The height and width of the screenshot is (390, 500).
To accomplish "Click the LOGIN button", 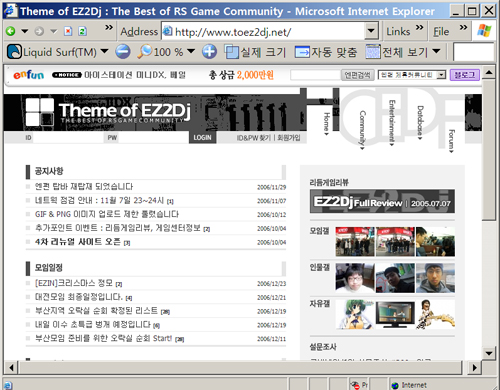I will 203,137.
